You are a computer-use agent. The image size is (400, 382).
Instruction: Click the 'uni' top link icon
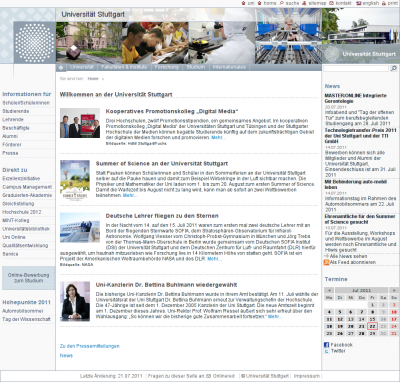click(x=244, y=3)
